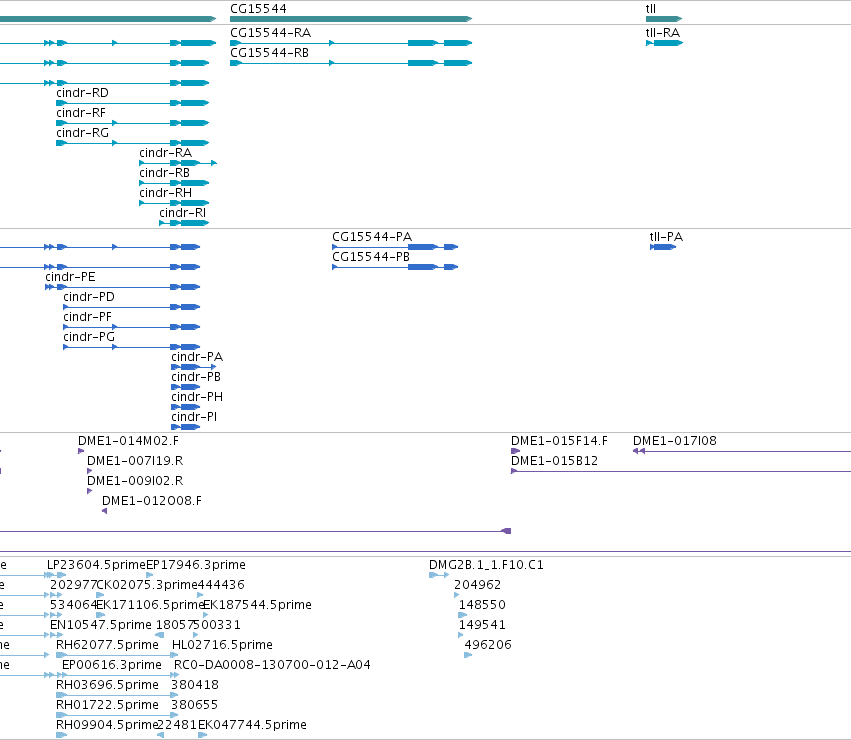Select cindr-PB protein label

[196, 377]
